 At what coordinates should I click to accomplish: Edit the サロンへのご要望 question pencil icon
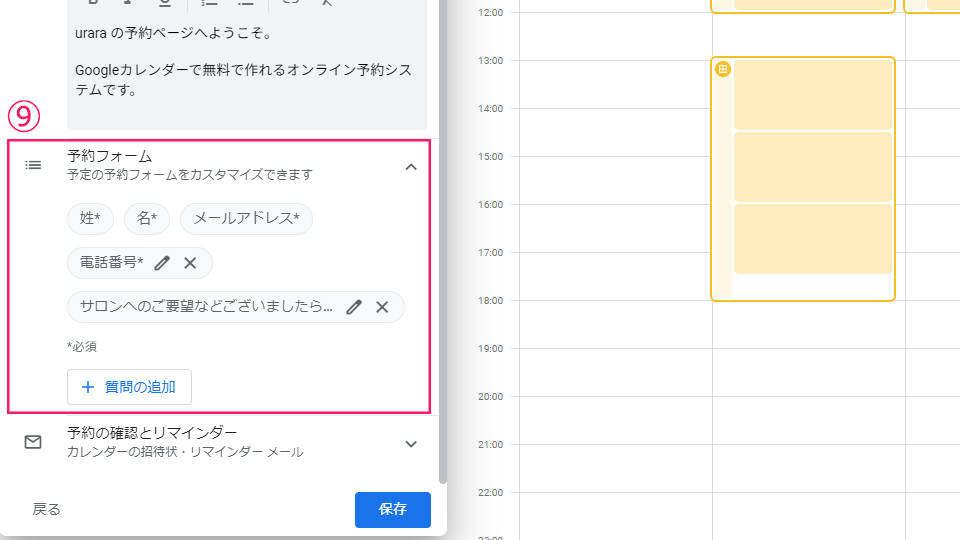pos(354,307)
